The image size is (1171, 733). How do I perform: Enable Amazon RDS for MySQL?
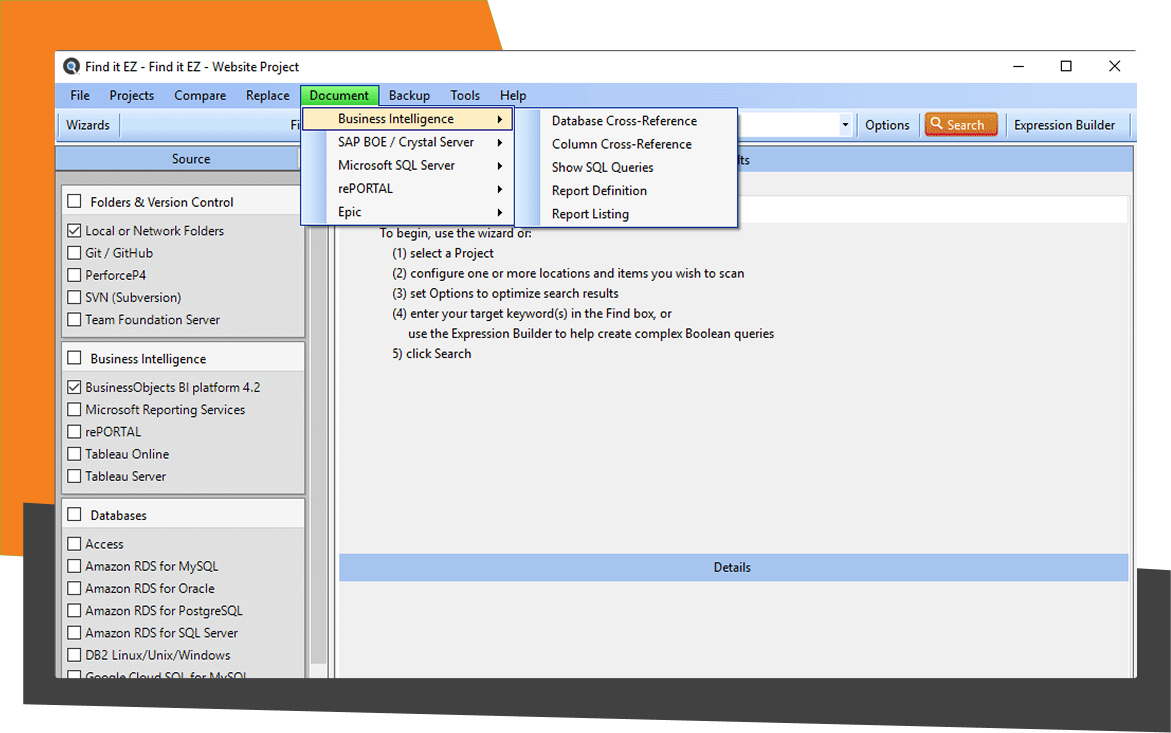pyautogui.click(x=74, y=566)
